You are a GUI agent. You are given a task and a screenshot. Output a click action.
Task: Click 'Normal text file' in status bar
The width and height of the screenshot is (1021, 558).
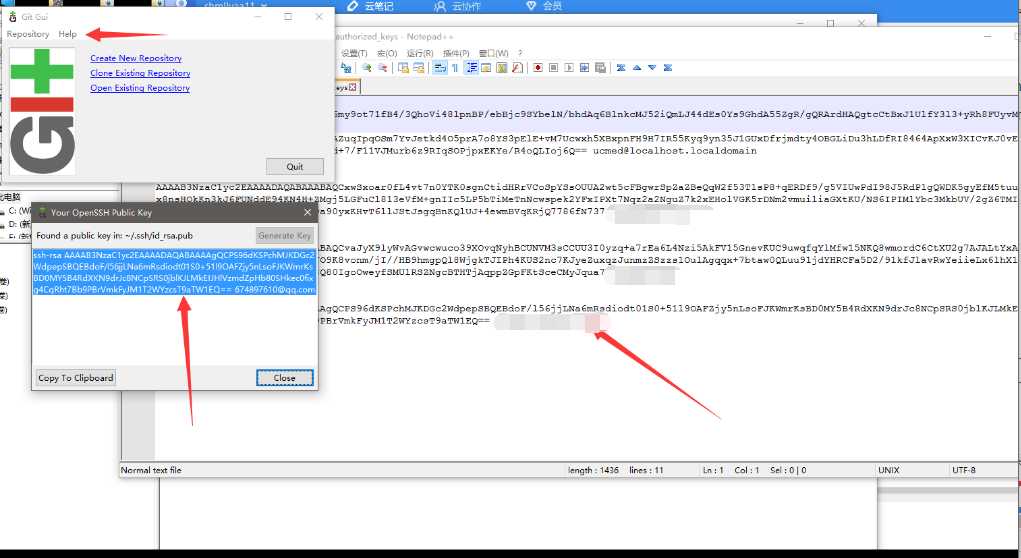click(151, 470)
